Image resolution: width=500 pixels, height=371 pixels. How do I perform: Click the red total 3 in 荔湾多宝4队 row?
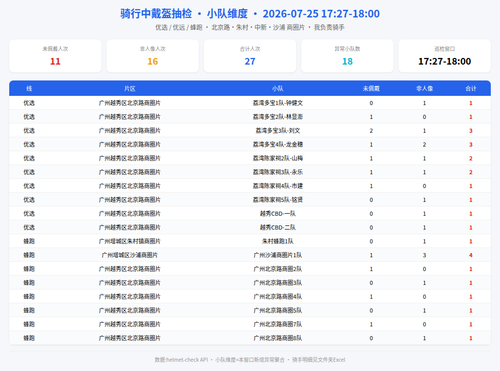pos(471,145)
